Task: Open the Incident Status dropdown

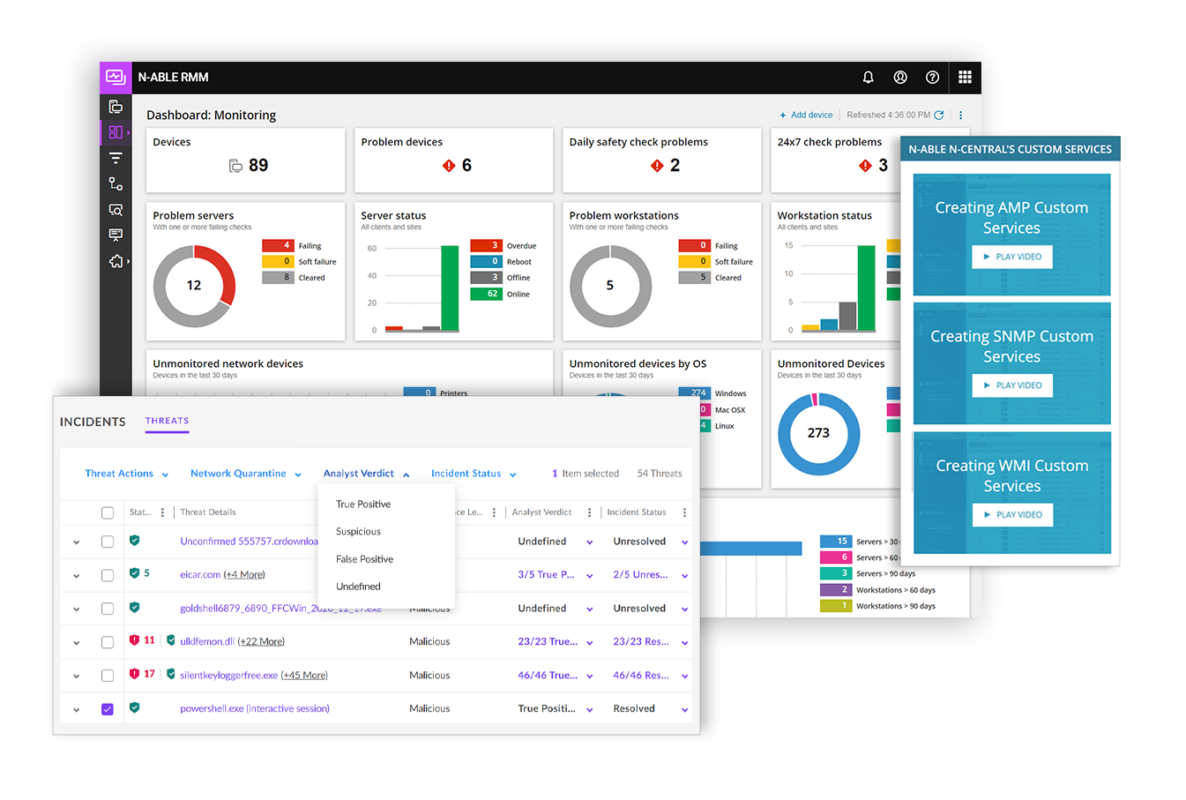Action: click(473, 473)
